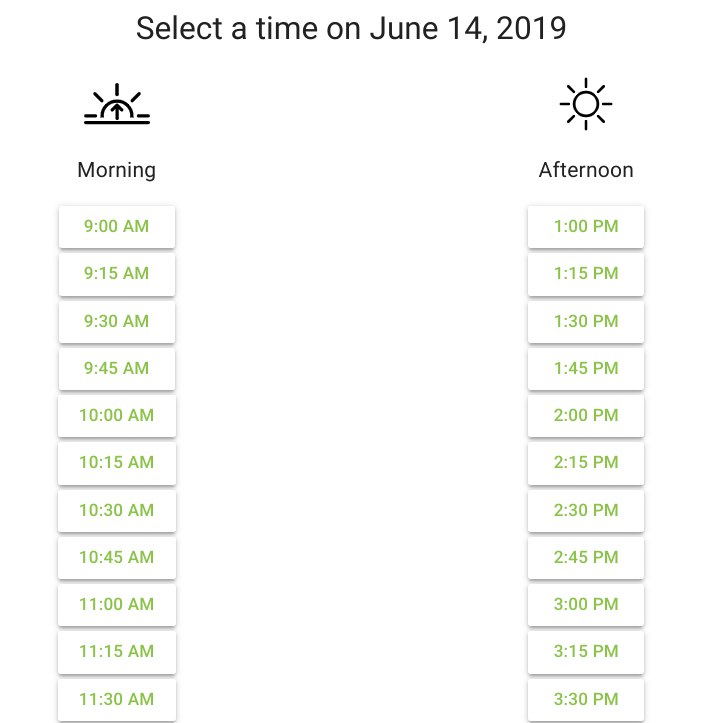The height and width of the screenshot is (723, 713).
Task: Select the 3:00 PM slot
Action: click(x=586, y=604)
